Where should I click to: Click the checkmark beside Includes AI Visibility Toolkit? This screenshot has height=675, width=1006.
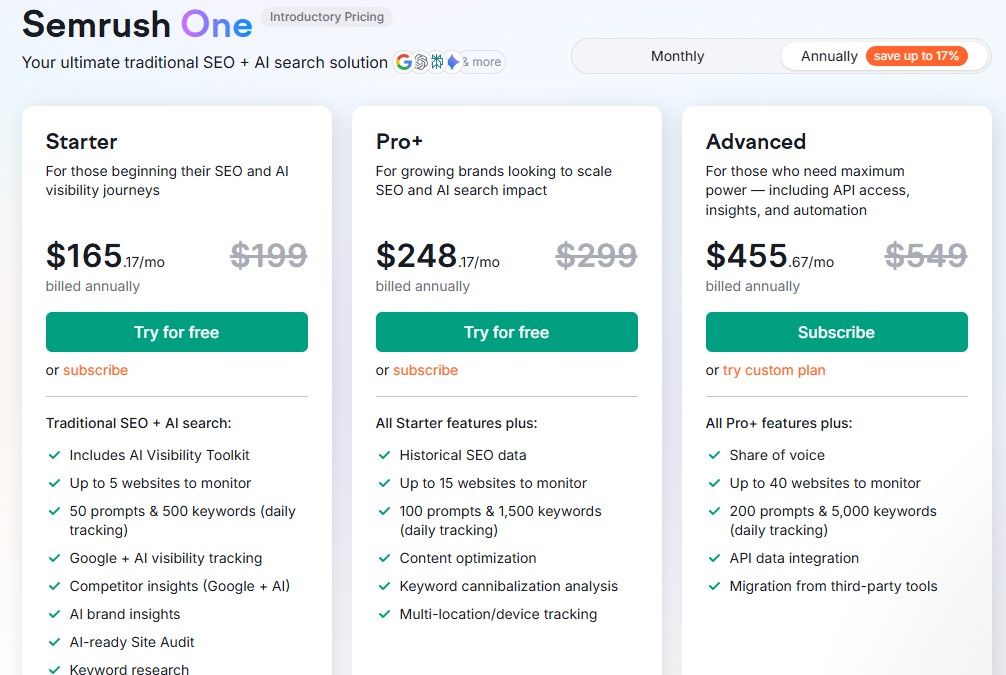(x=55, y=455)
